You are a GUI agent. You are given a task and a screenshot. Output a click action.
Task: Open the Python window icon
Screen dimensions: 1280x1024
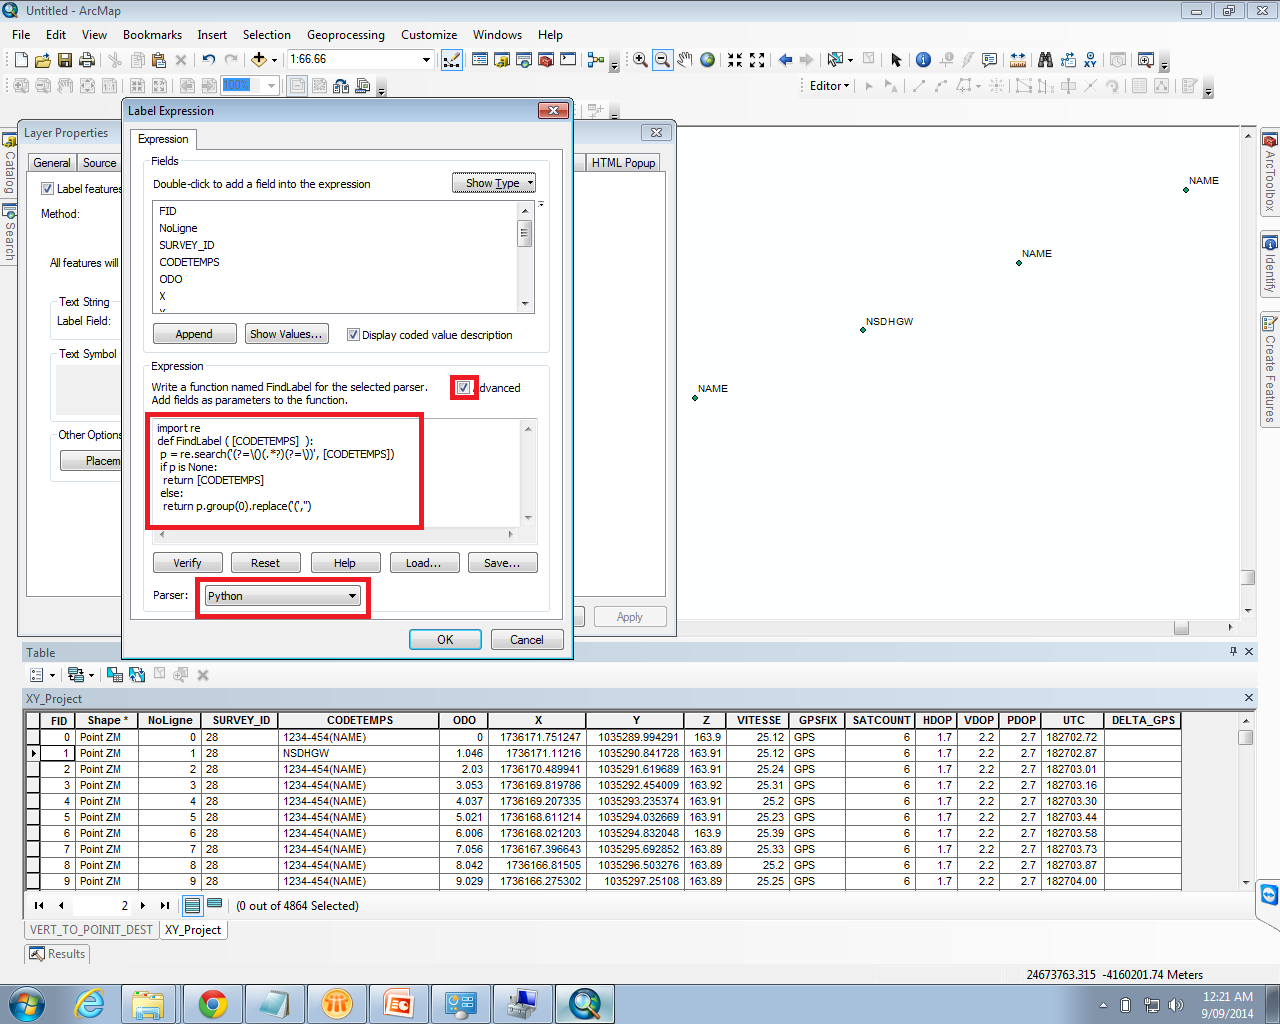pyautogui.click(x=568, y=60)
